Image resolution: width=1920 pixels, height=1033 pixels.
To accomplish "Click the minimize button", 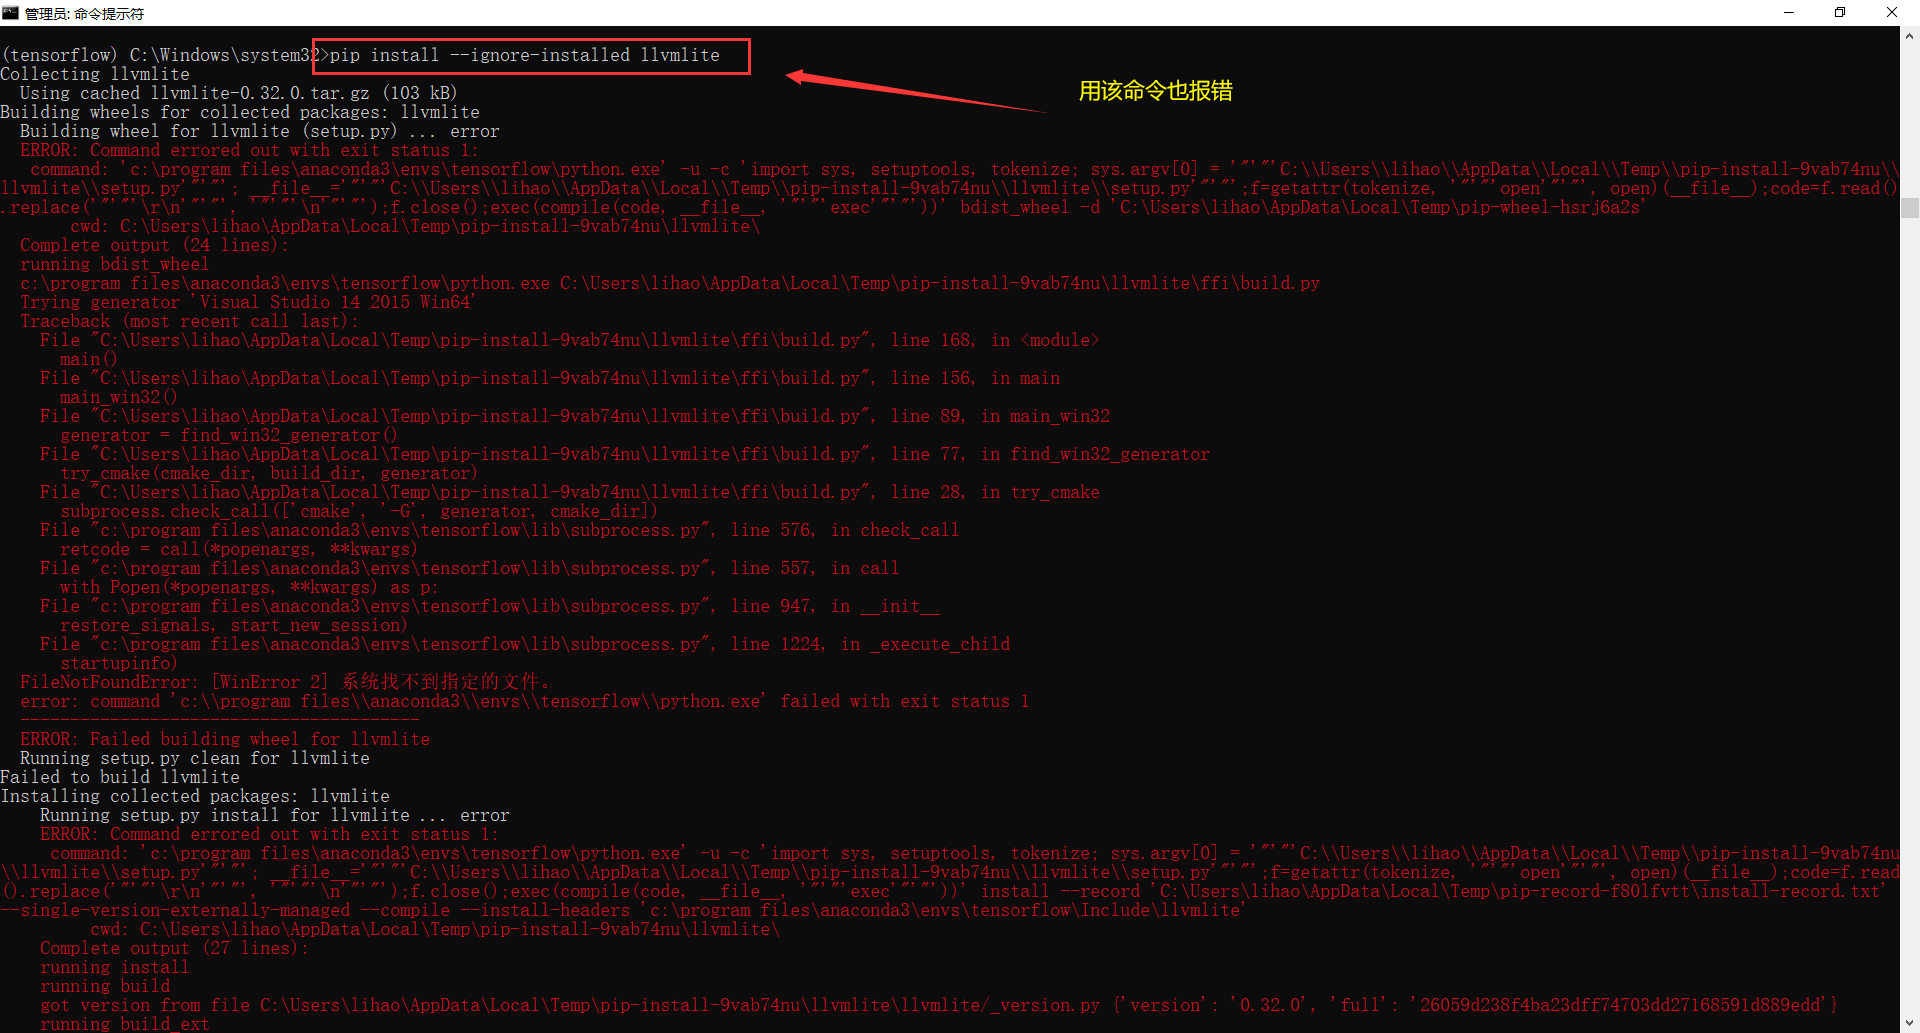I will coord(1789,13).
